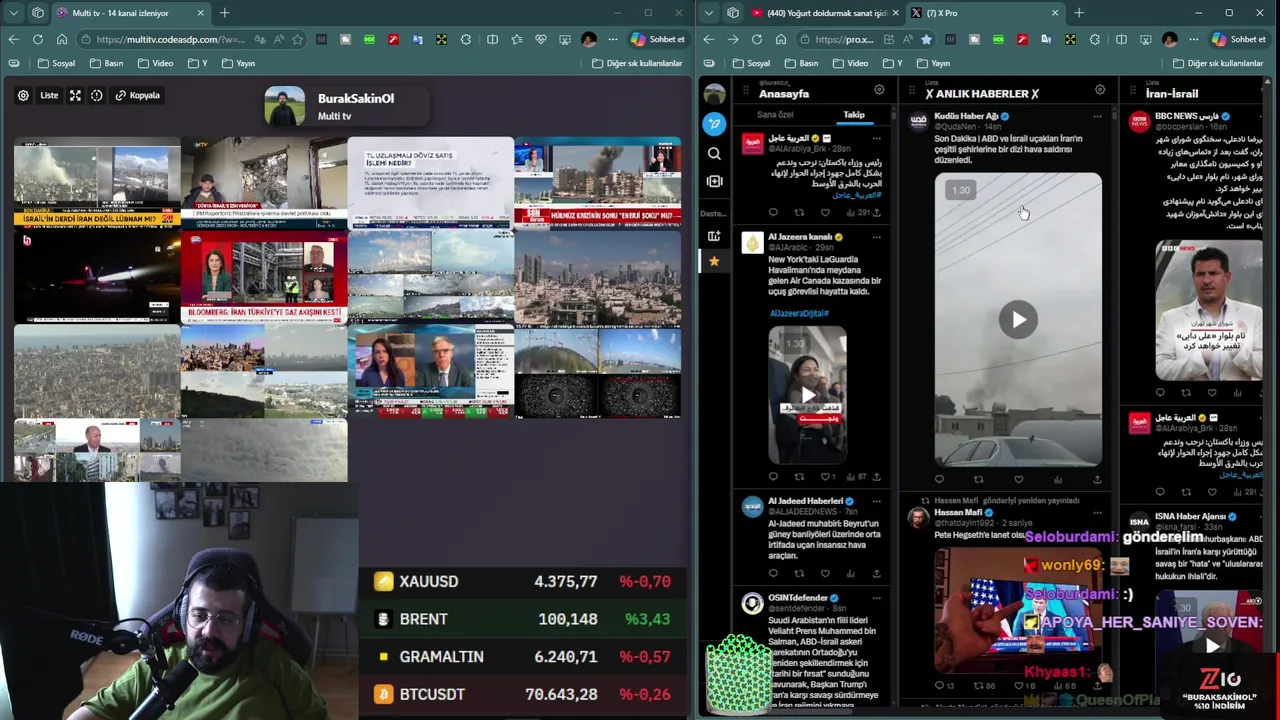Image resolution: width=1280 pixels, height=720 pixels.
Task: Open search in X Pro sidebar
Action: (714, 154)
